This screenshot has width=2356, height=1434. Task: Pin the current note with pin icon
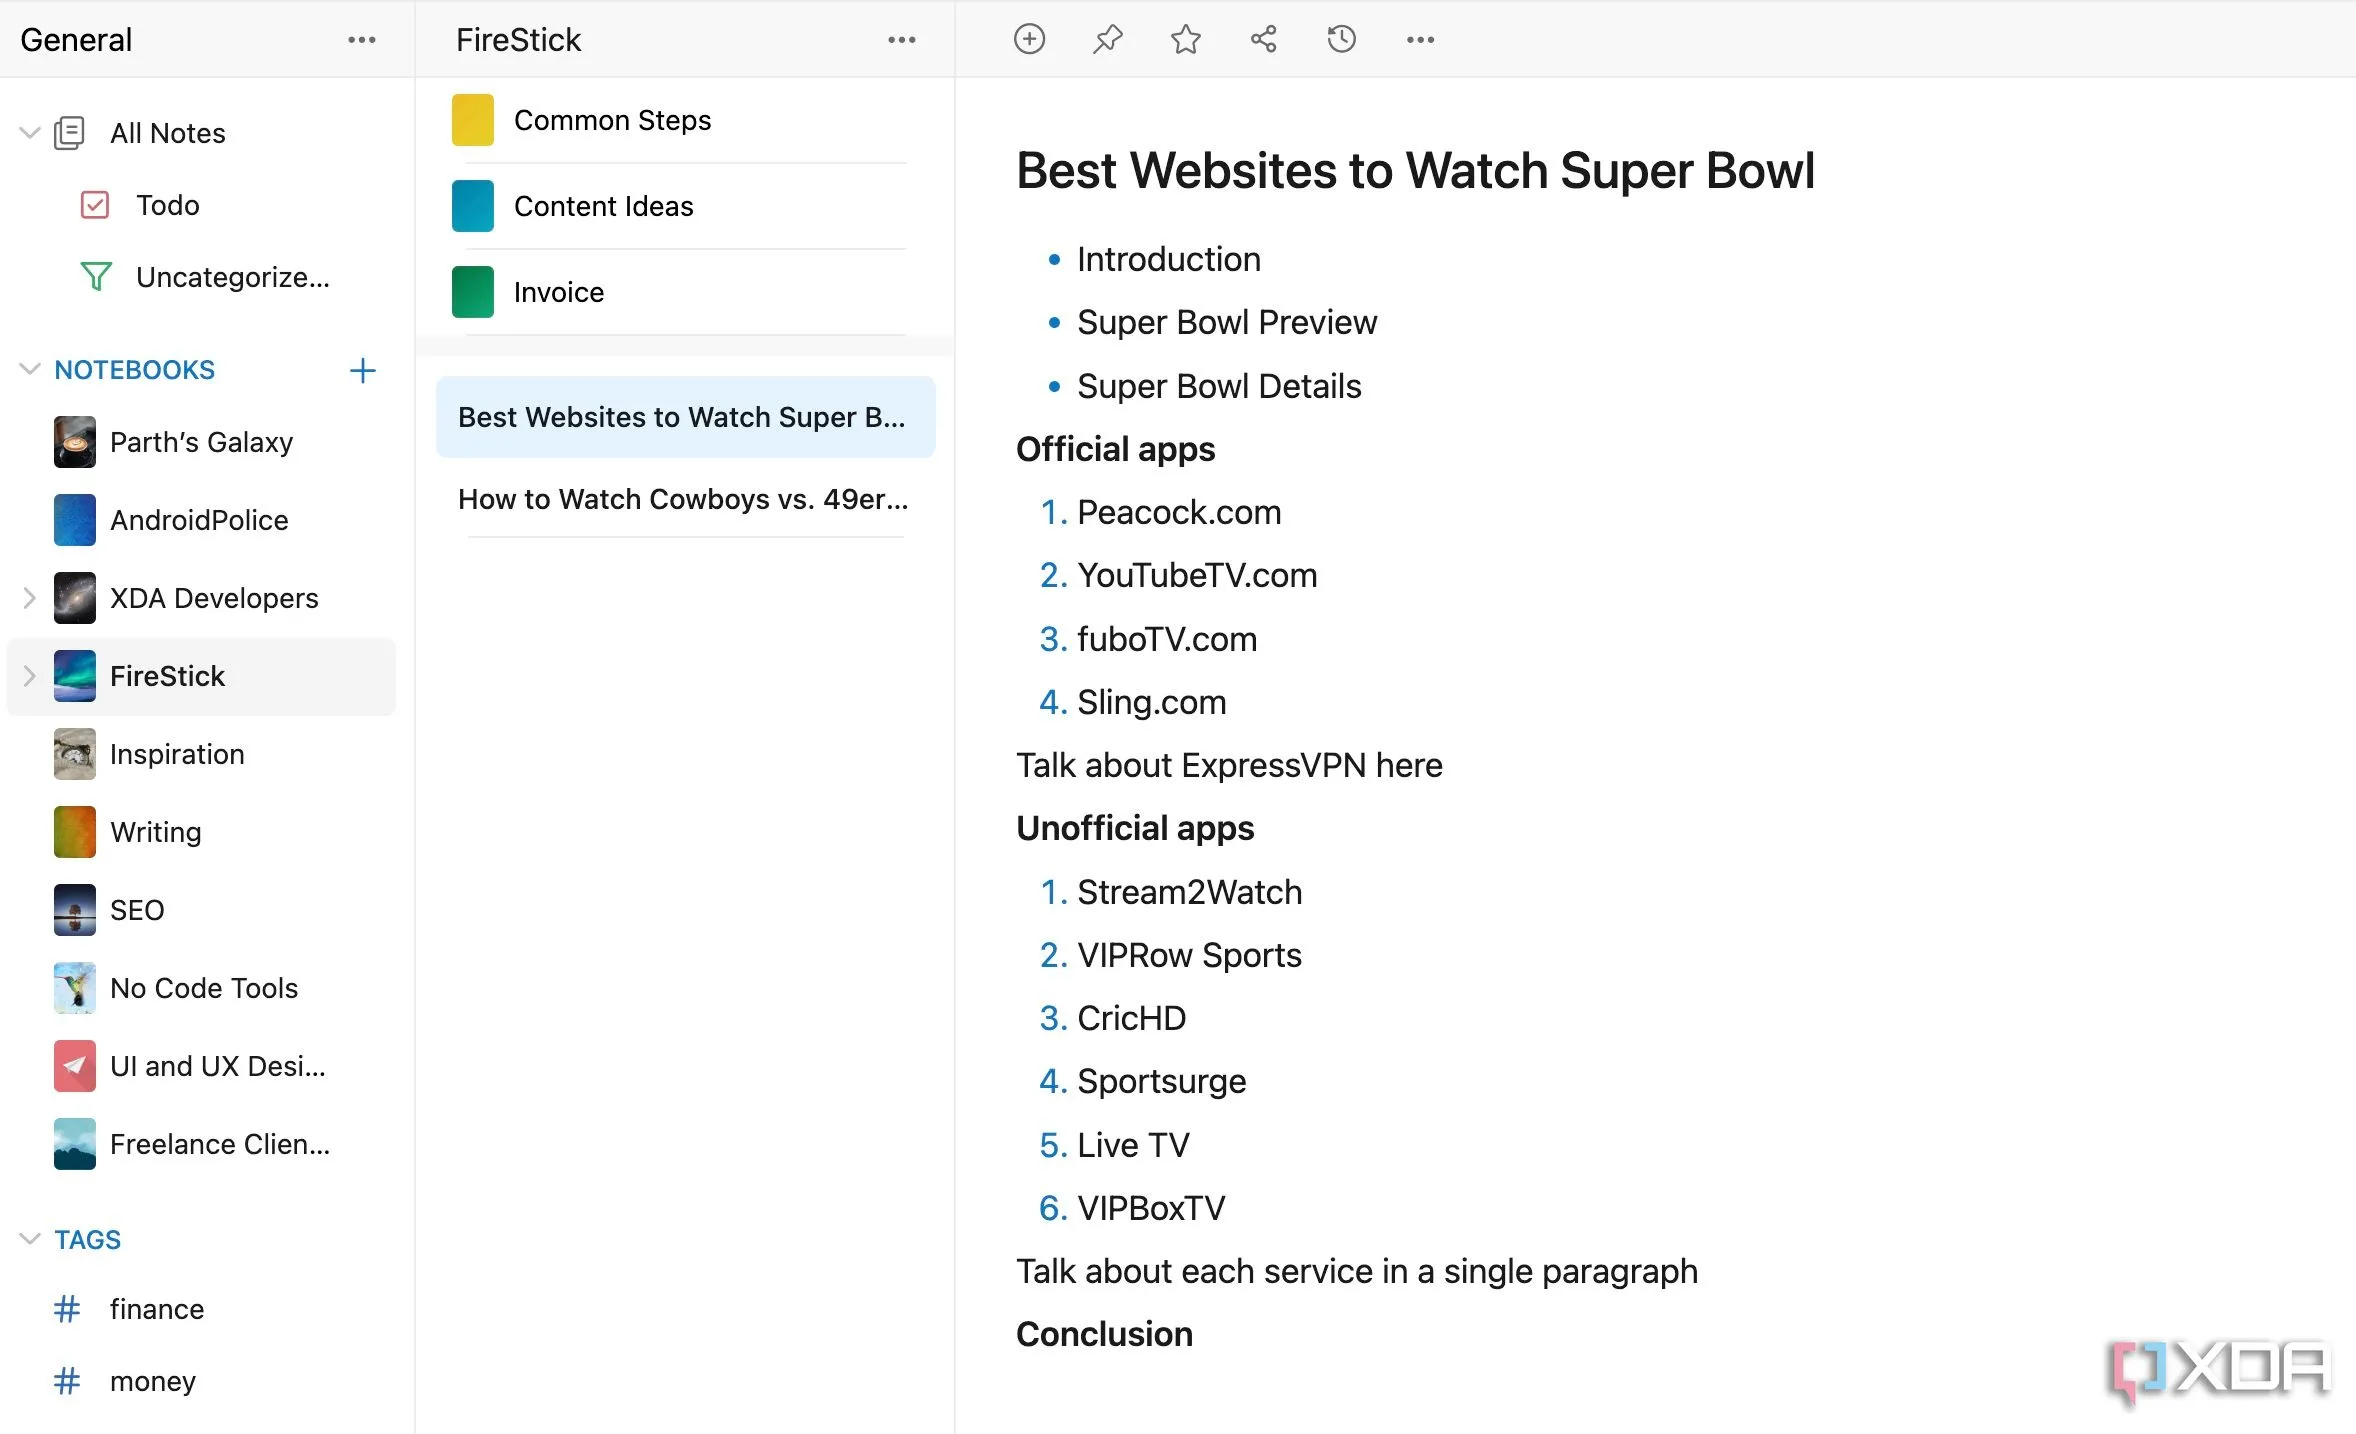1107,39
